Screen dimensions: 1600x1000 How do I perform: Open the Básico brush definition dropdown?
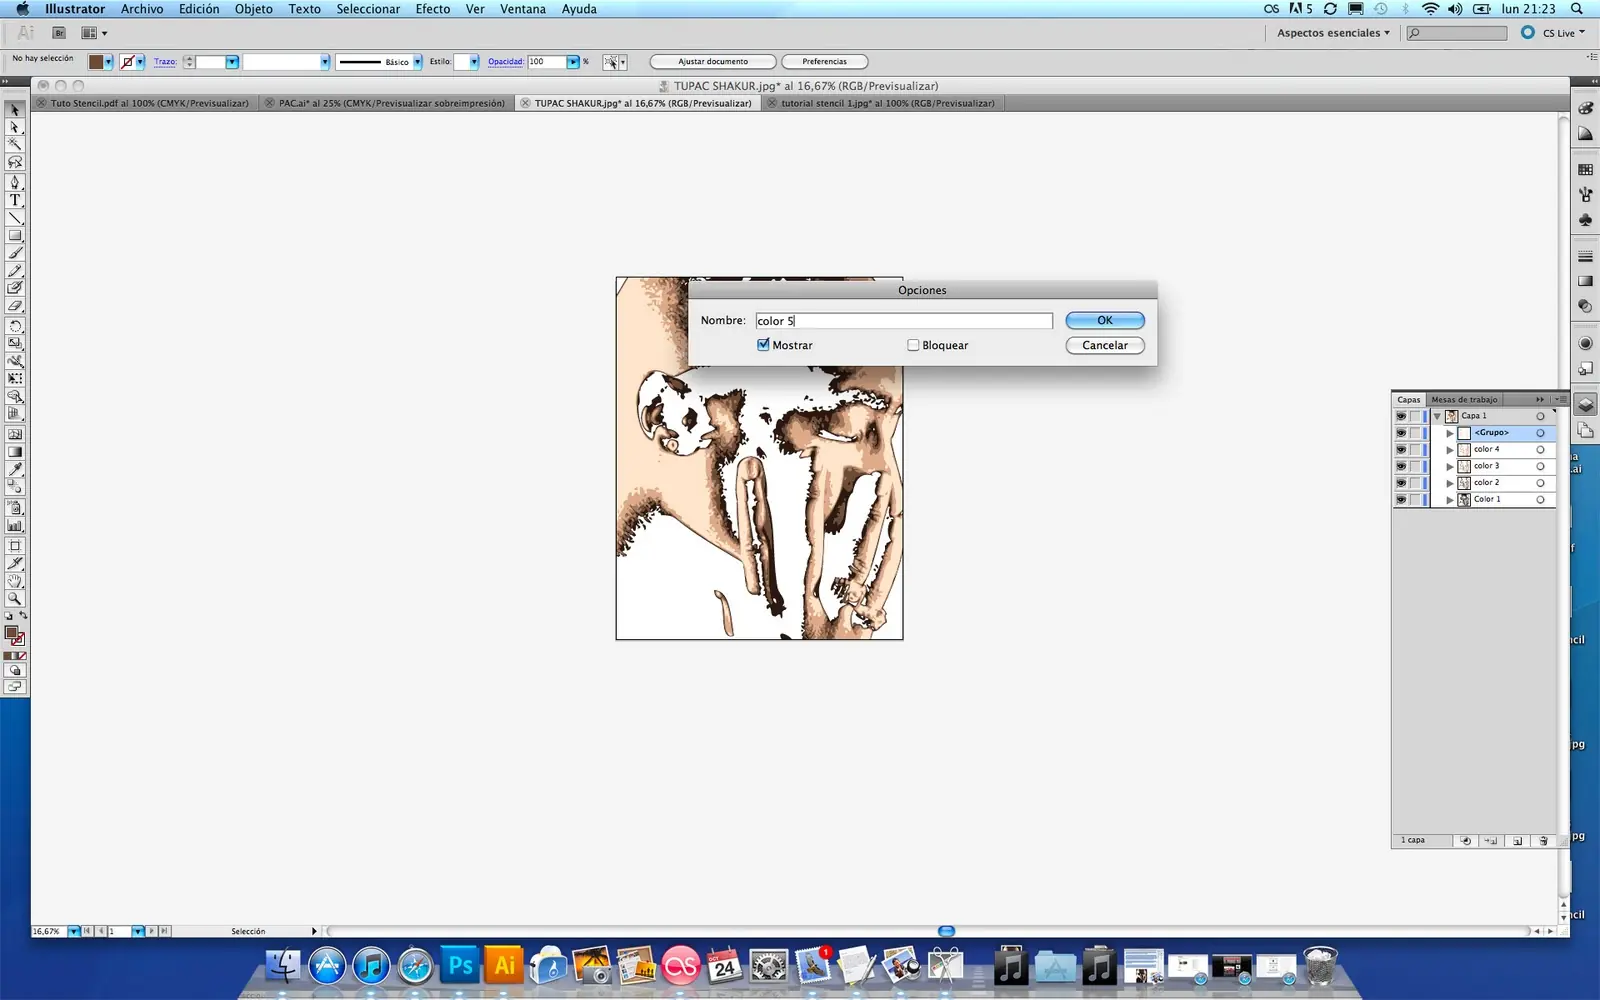click(417, 62)
